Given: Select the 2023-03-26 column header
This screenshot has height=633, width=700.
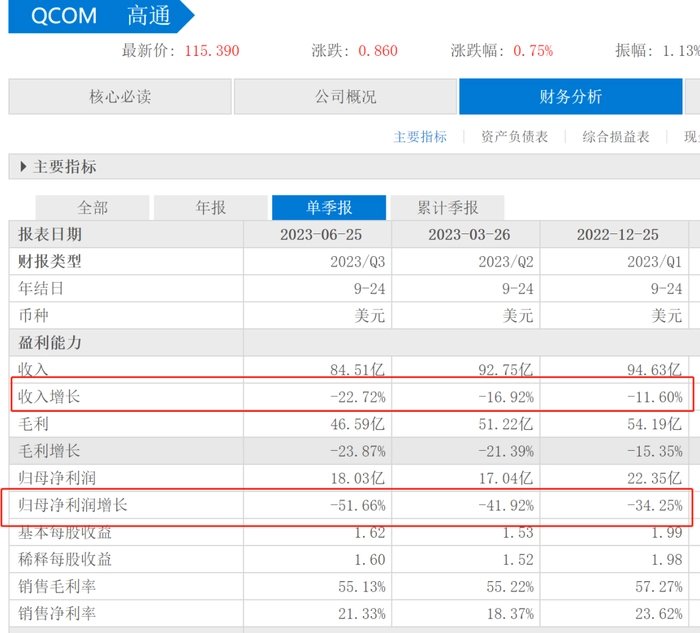Looking at the screenshot, I should (468, 235).
